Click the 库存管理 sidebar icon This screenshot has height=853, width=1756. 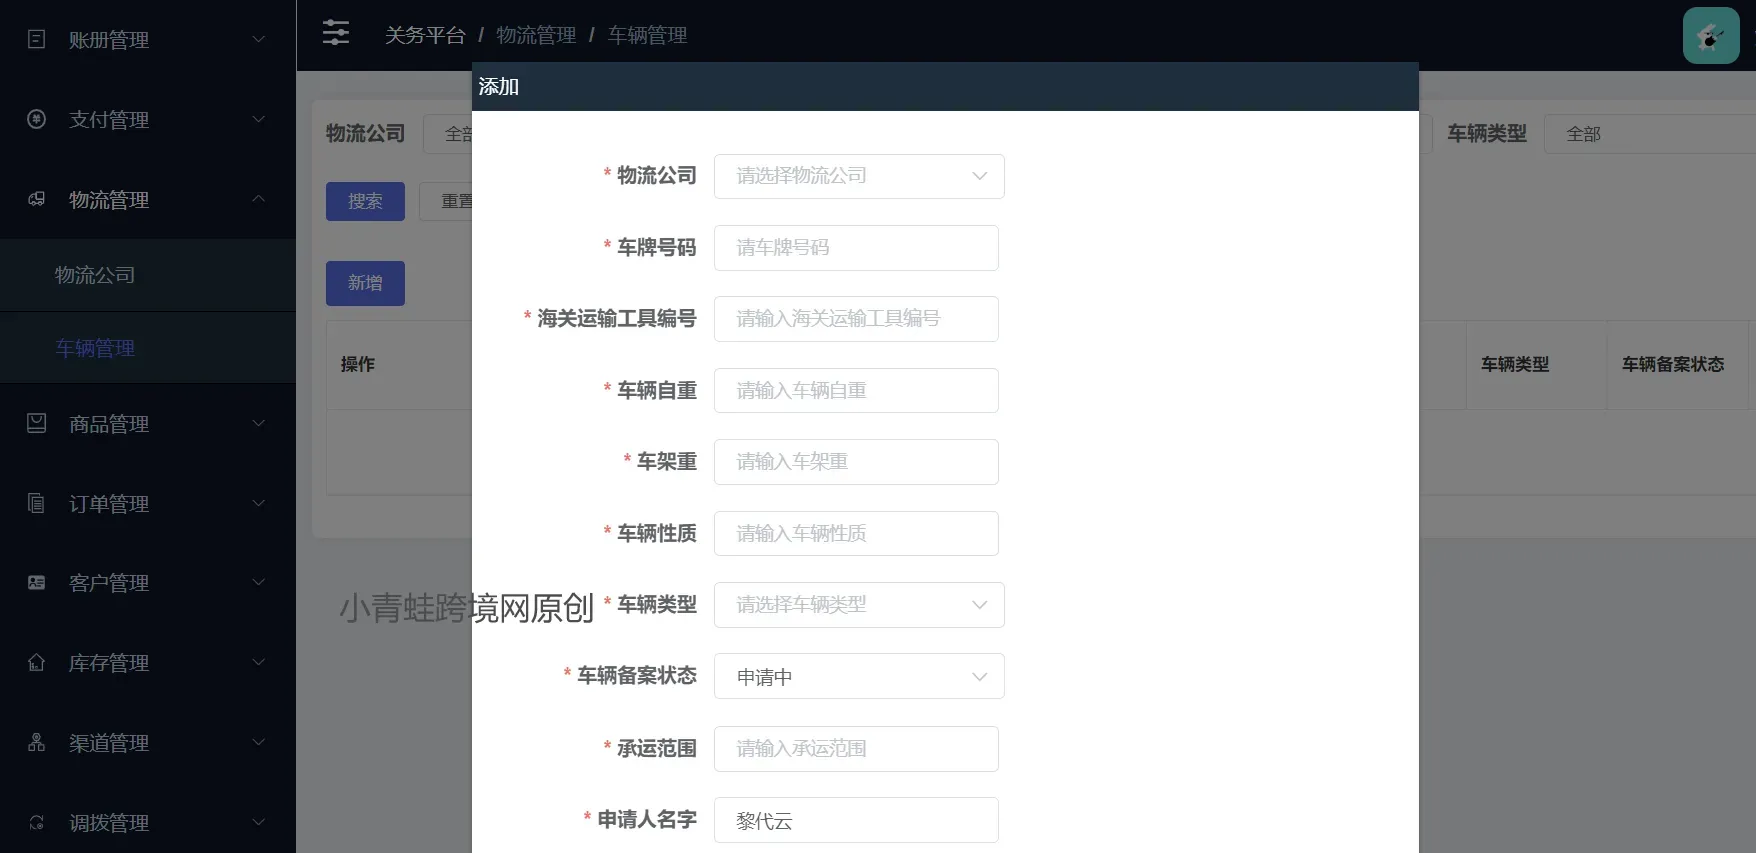click(x=37, y=662)
